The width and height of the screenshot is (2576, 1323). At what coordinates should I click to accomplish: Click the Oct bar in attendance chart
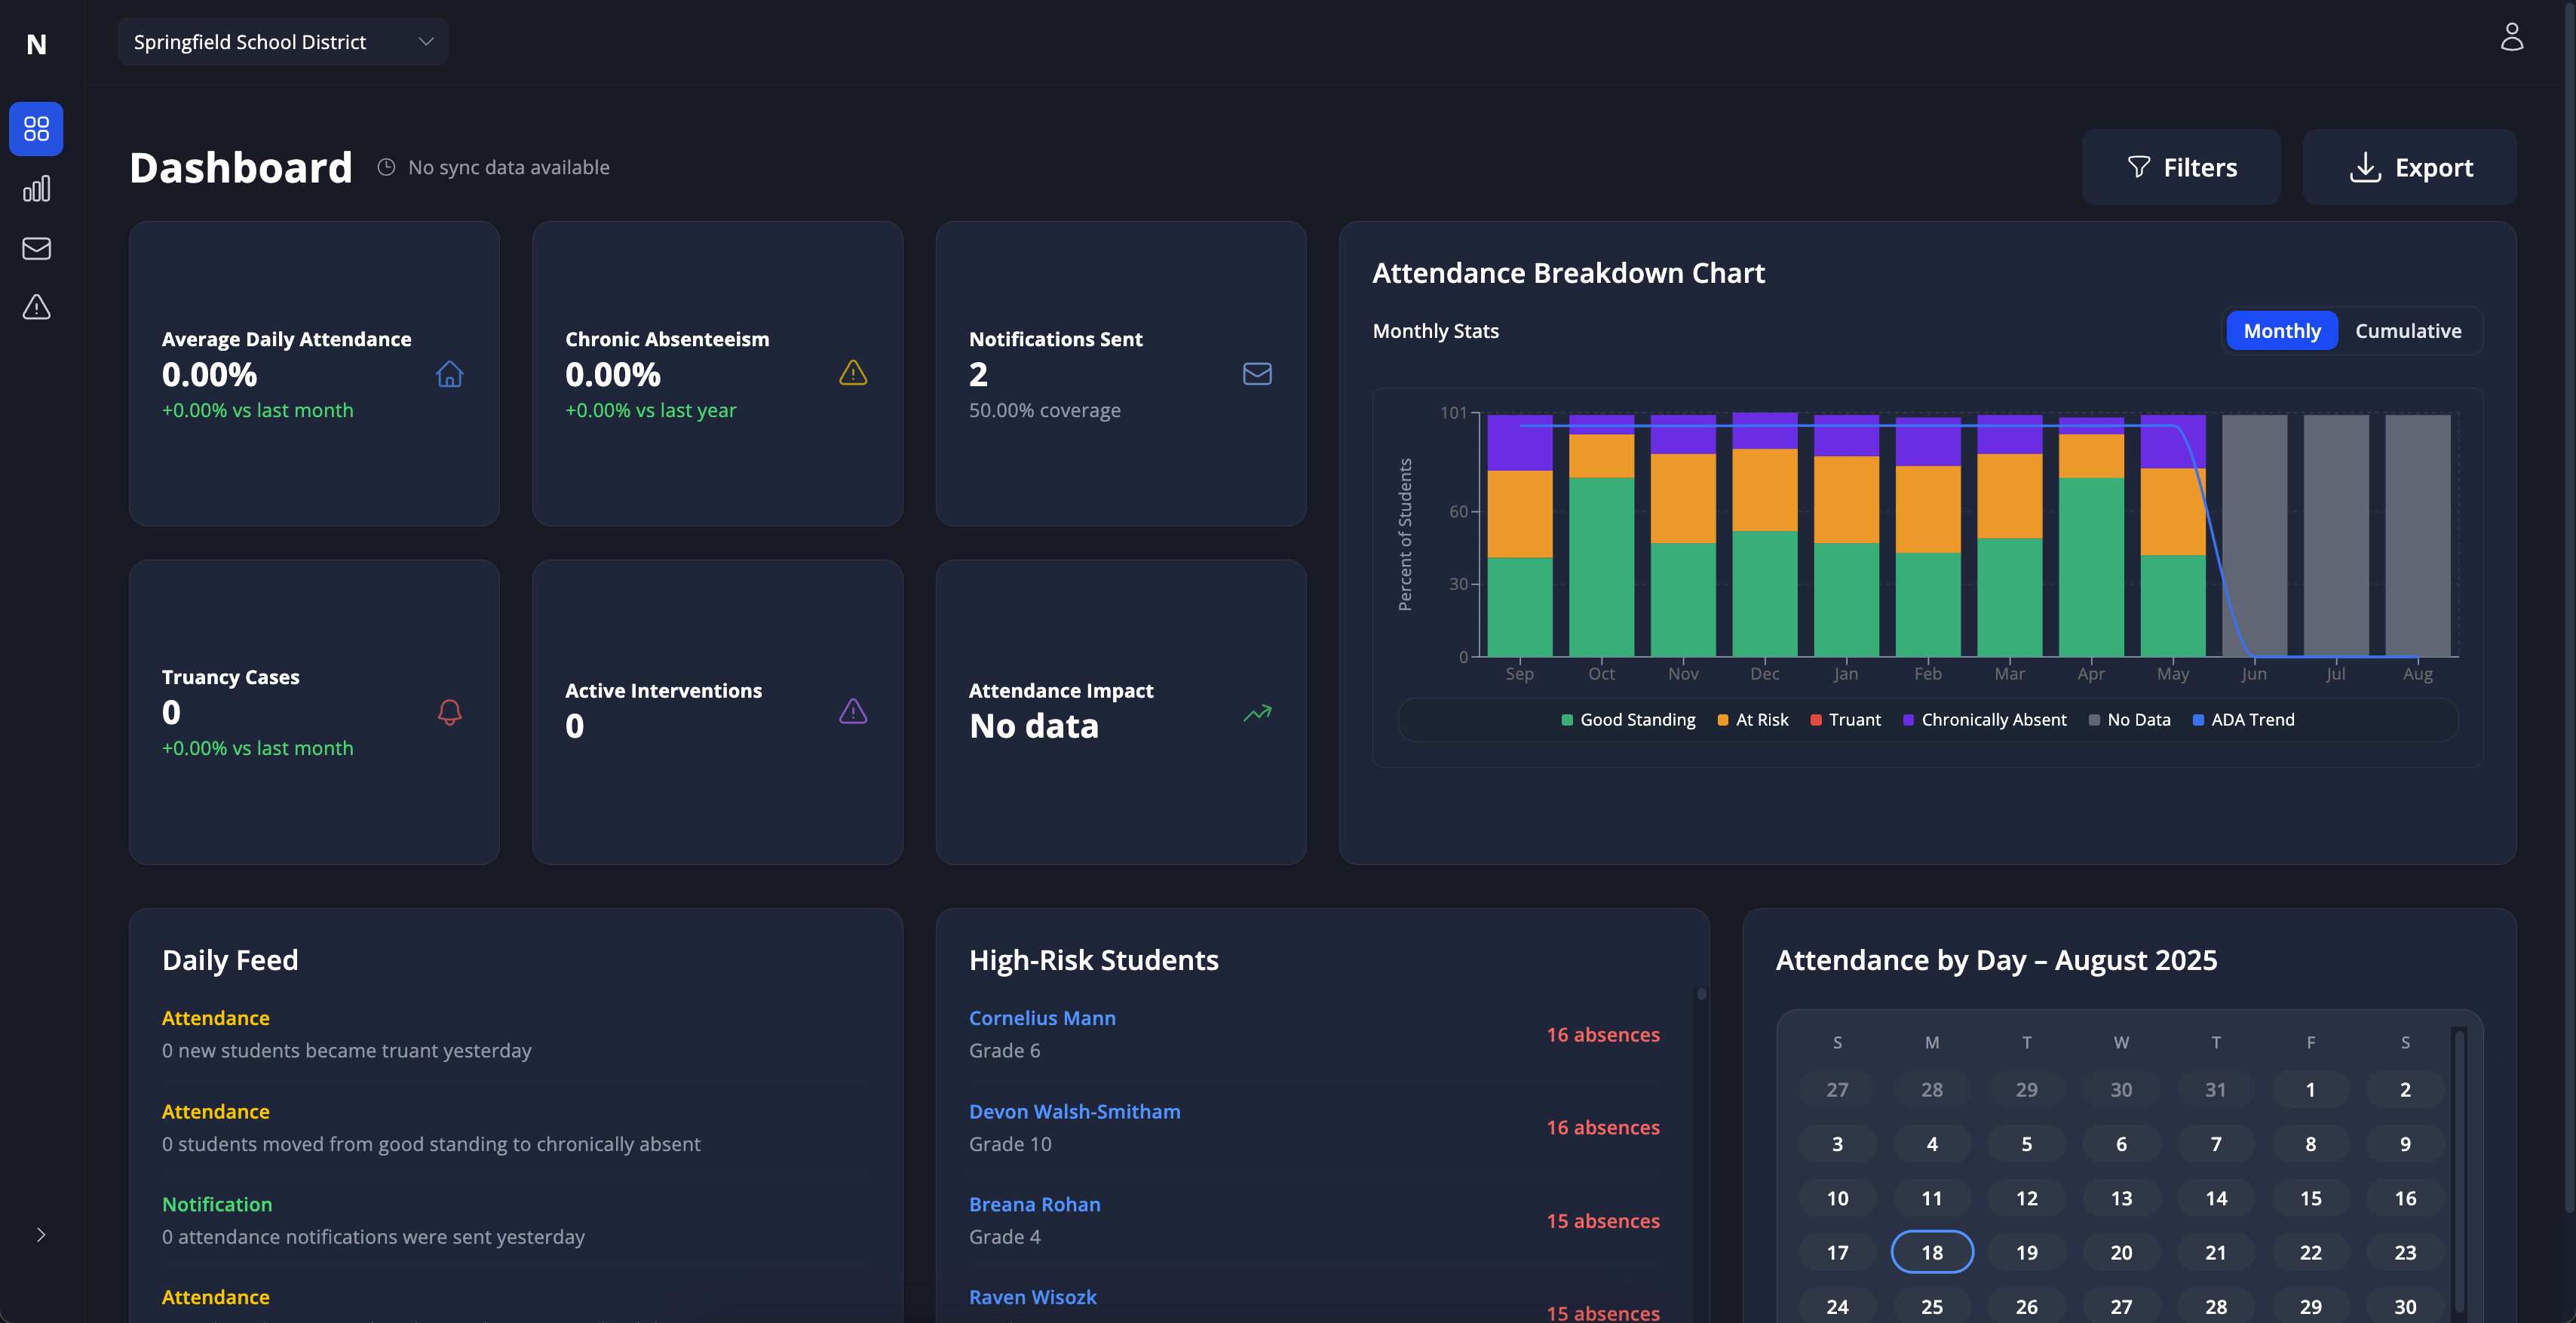pos(1601,535)
